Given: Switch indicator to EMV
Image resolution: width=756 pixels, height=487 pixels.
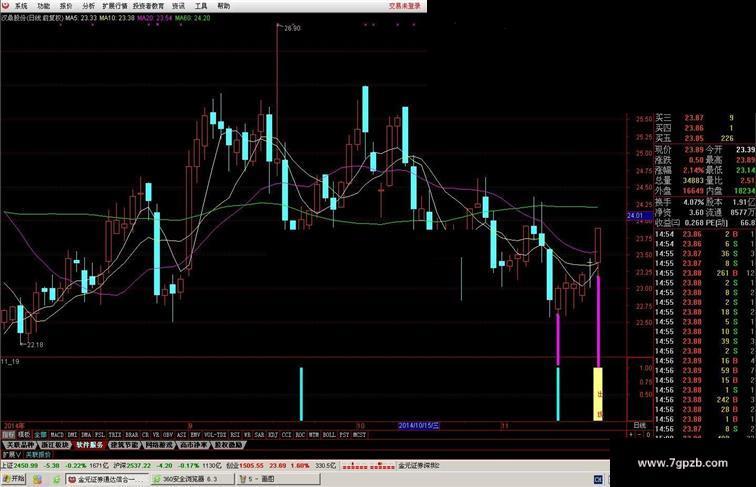Looking at the screenshot, I should point(195,434).
